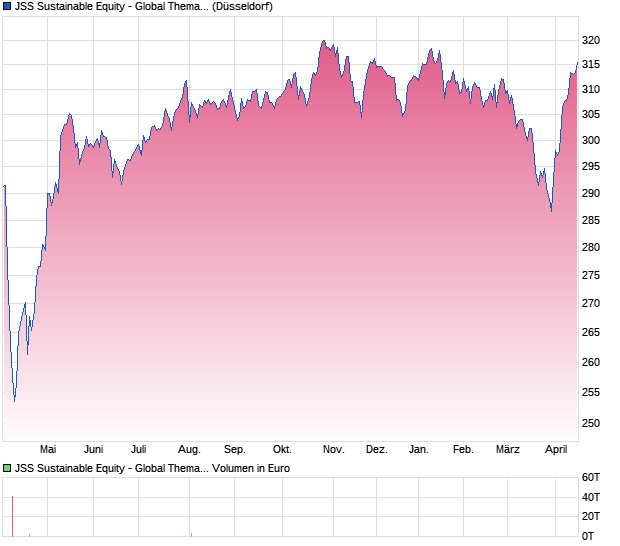This screenshot has height=546, width=620.
Task: Click the 60T volume axis label
Action: coord(591,478)
